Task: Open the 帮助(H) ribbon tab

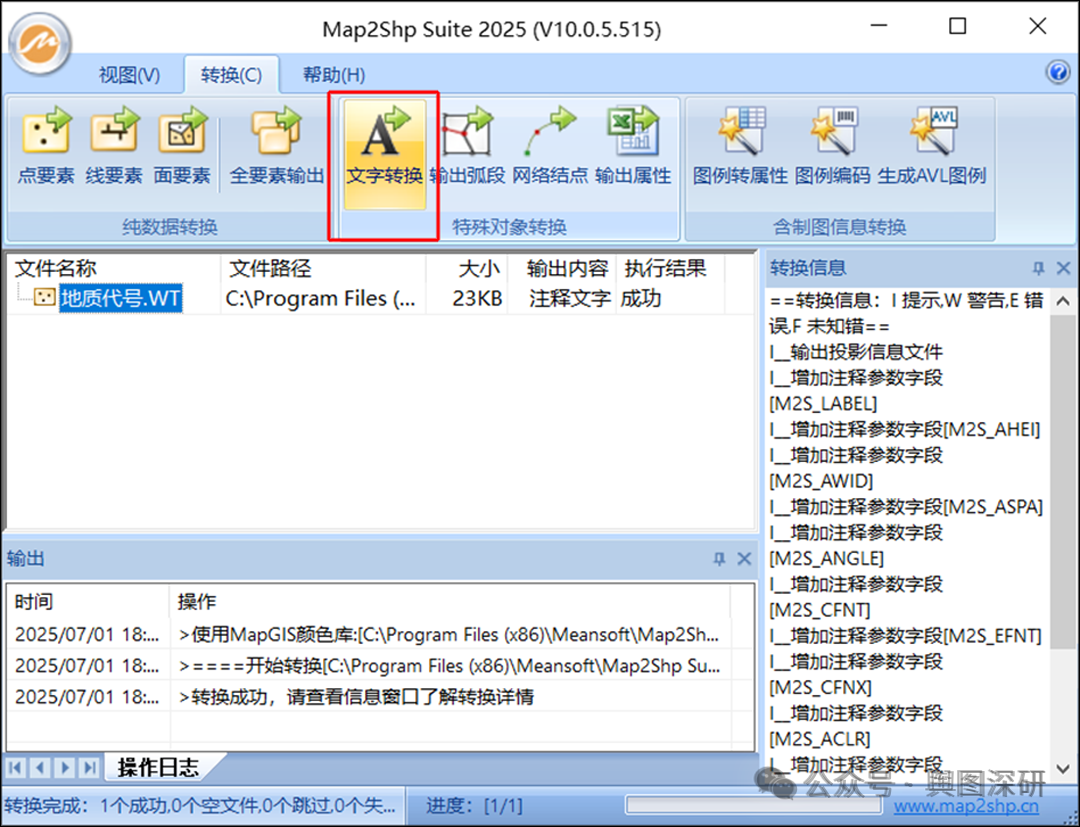Action: pos(334,74)
